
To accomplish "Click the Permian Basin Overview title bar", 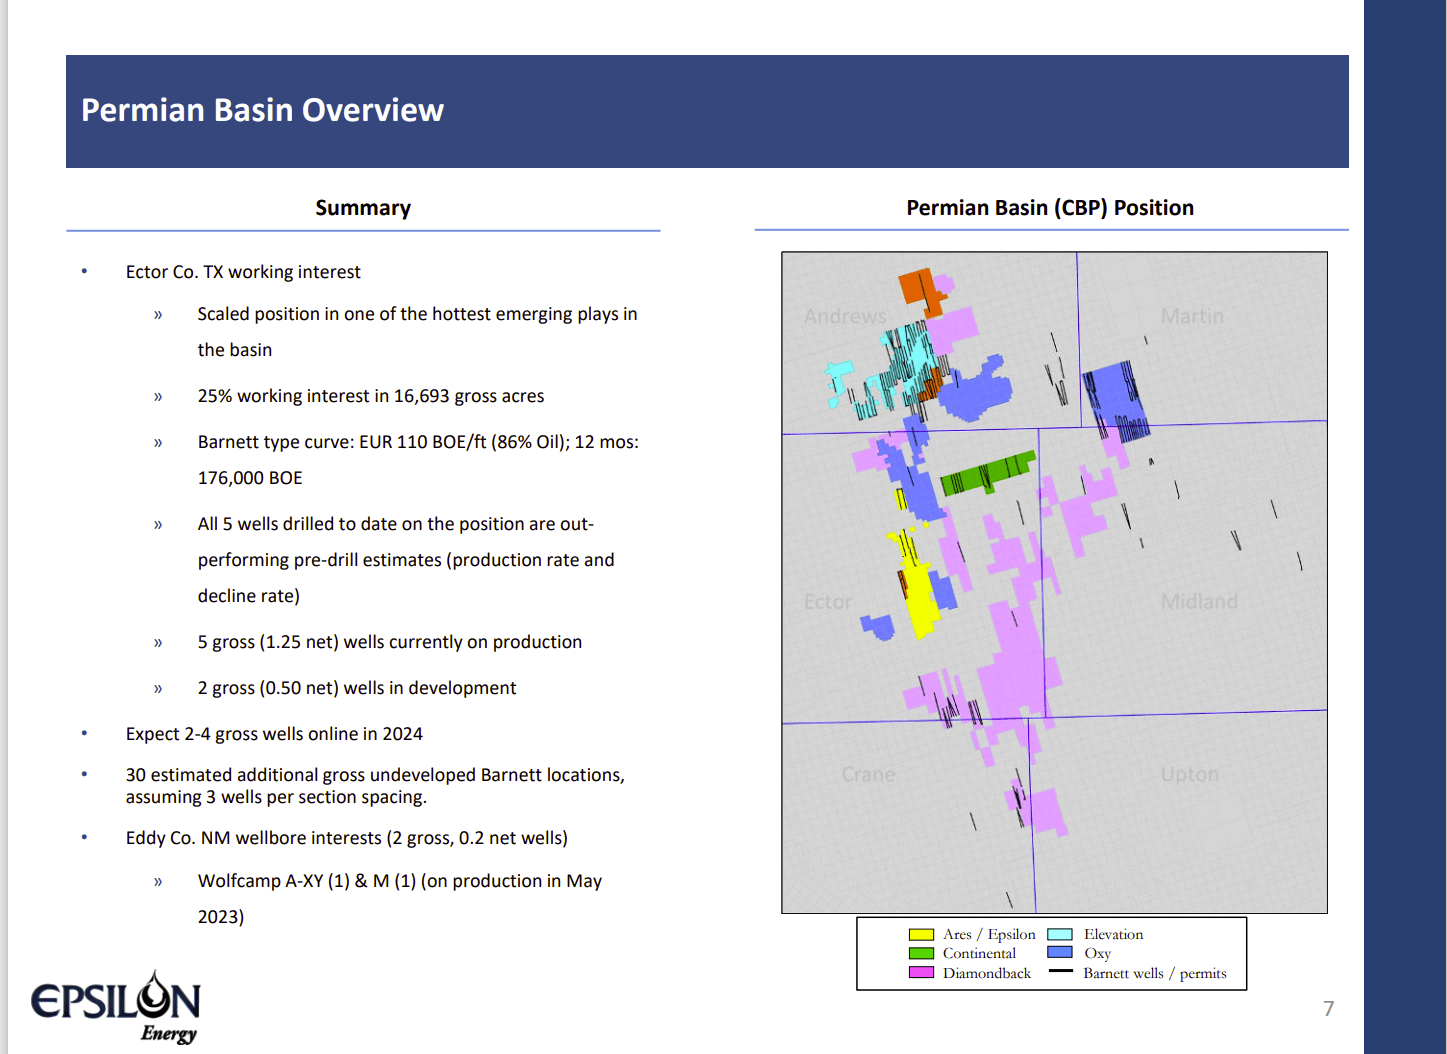I will pos(263,110).
